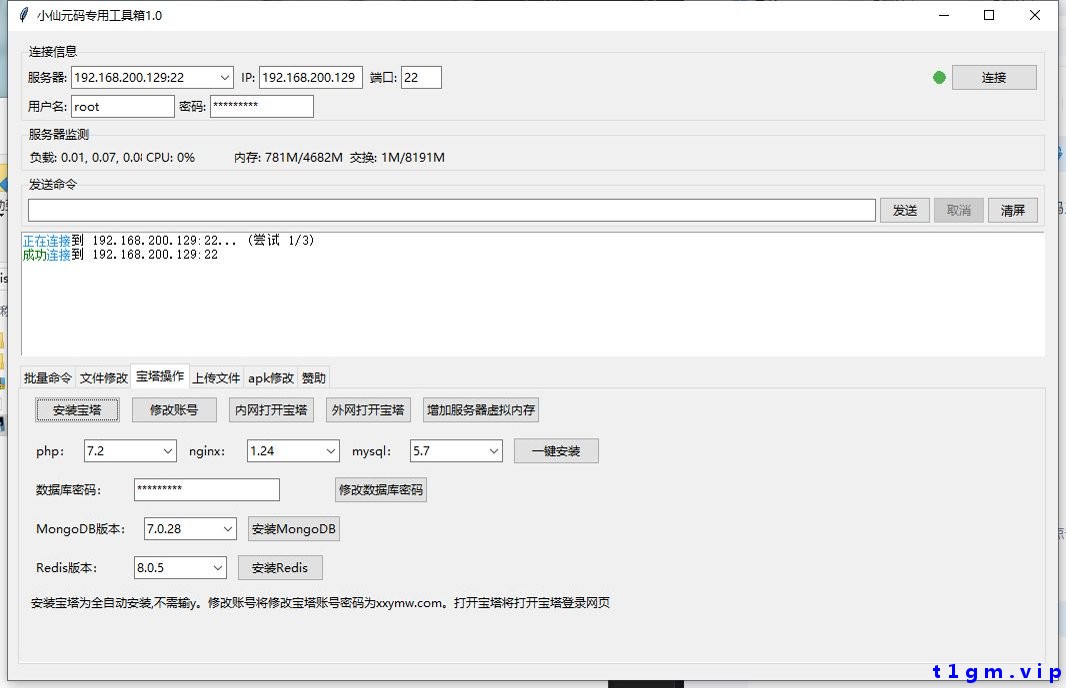Click the 安装宝塔 button
Viewport: 1066px width, 688px height.
click(77, 410)
